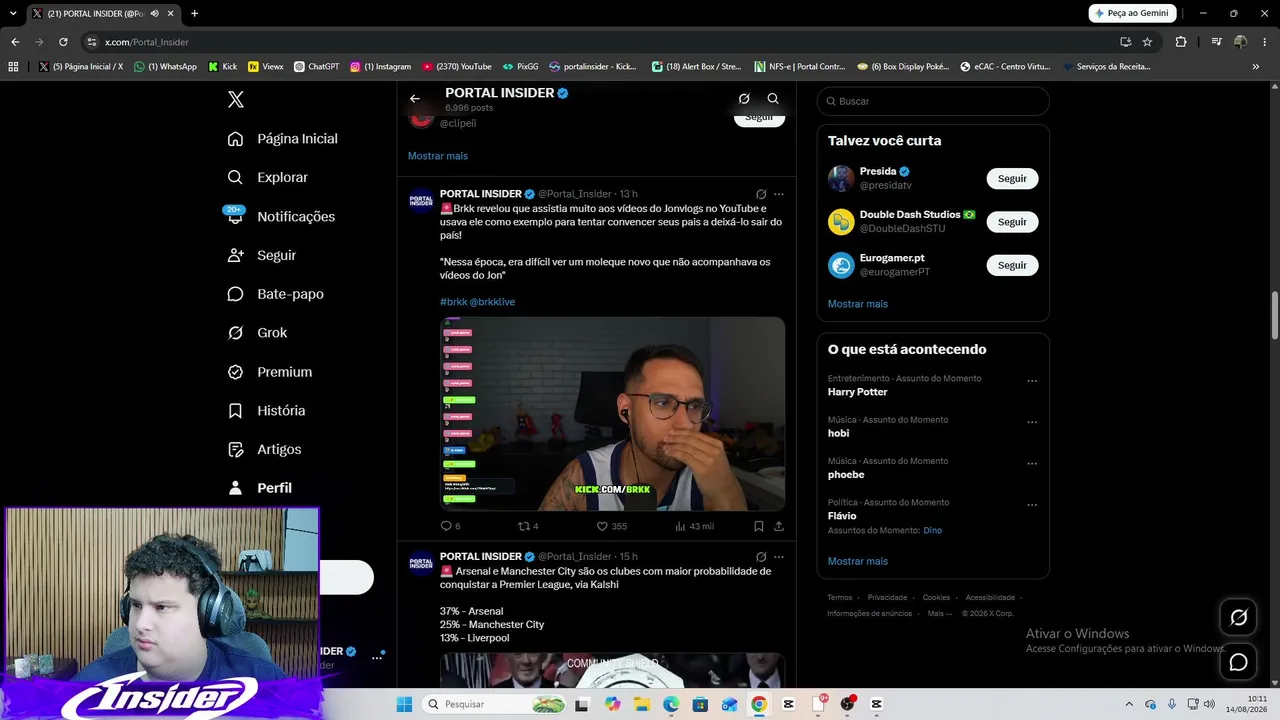Viewport: 1280px width, 720px height.
Task: Open Chrome extensions puzzle icon
Action: tap(1181, 42)
